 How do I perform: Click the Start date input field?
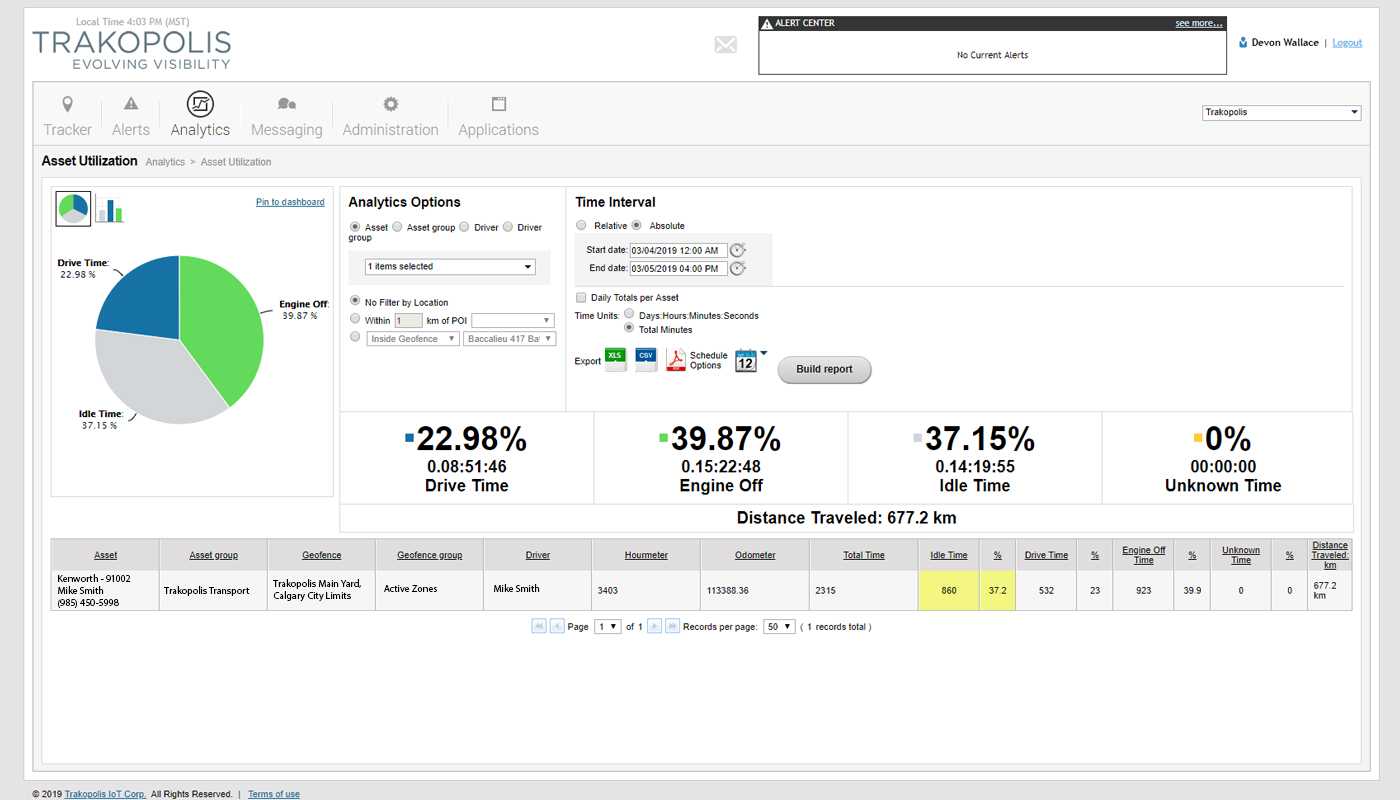678,250
